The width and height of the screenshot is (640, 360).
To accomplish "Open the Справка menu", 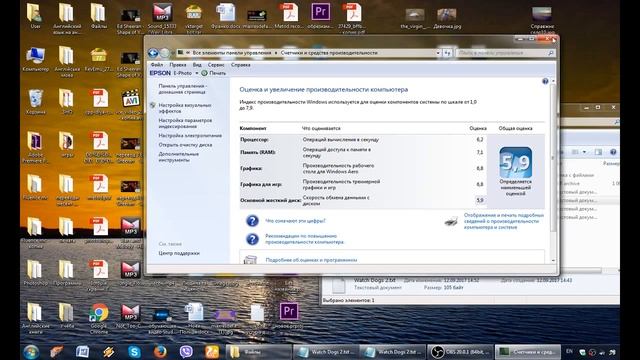I will click(x=241, y=65).
